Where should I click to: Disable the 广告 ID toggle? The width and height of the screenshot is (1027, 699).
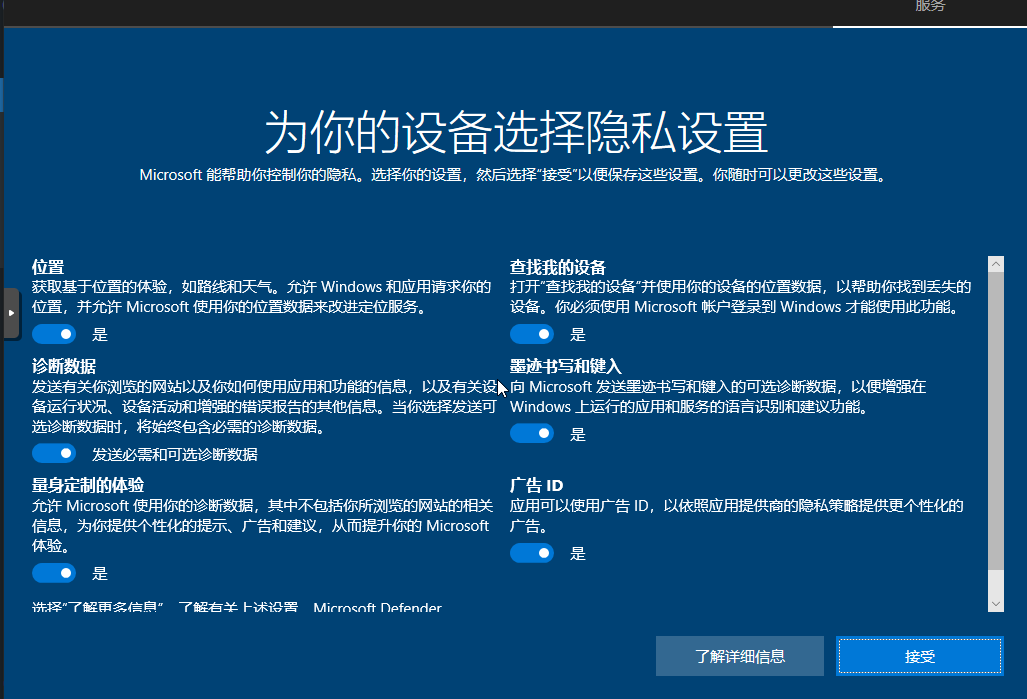pos(532,553)
